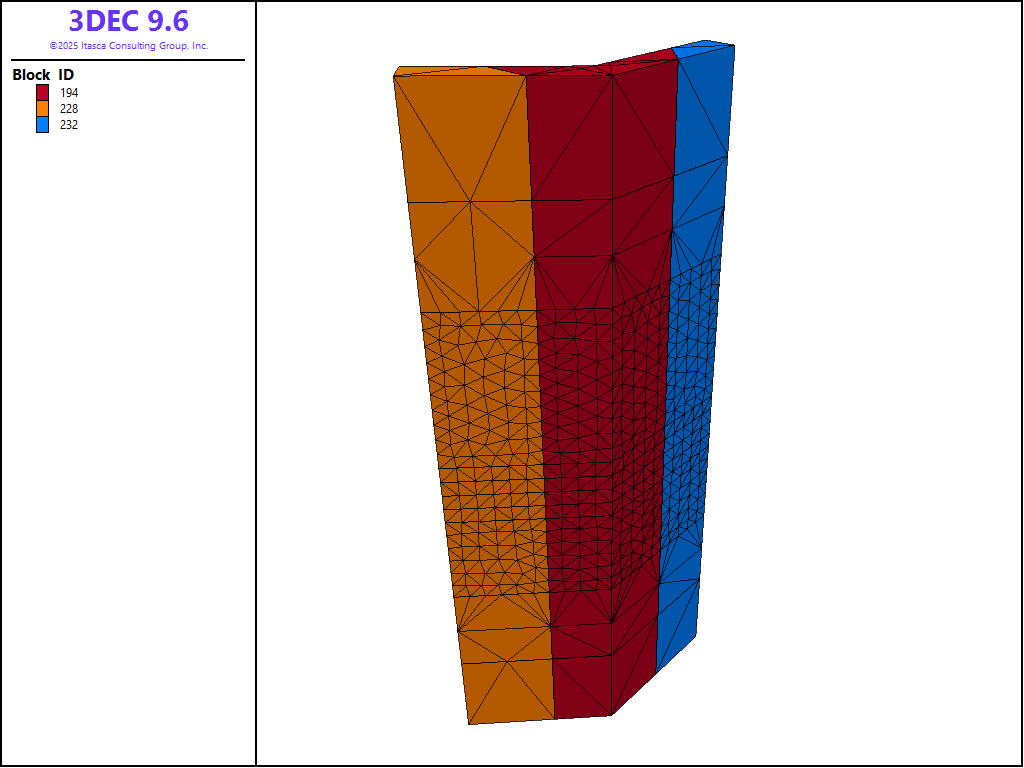Click the 232 legend label
Image resolution: width=1024 pixels, height=768 pixels.
point(69,125)
